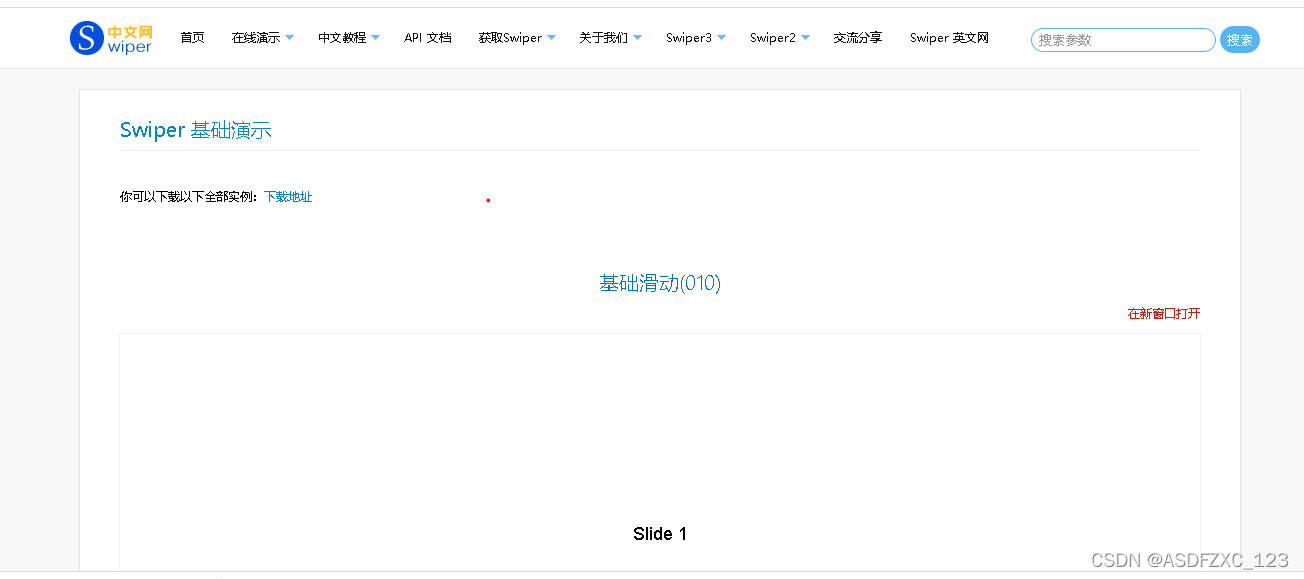
Task: Click the Swiper 中文网 logo
Action: pyautogui.click(x=111, y=39)
